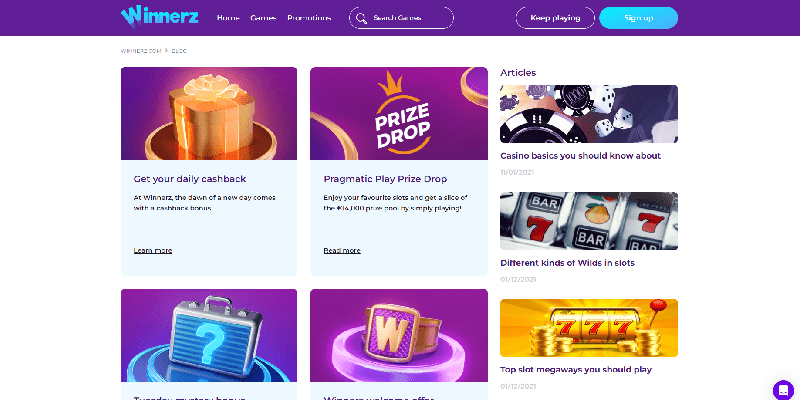Click the Search Games field
The height and width of the screenshot is (400, 800).
click(401, 18)
